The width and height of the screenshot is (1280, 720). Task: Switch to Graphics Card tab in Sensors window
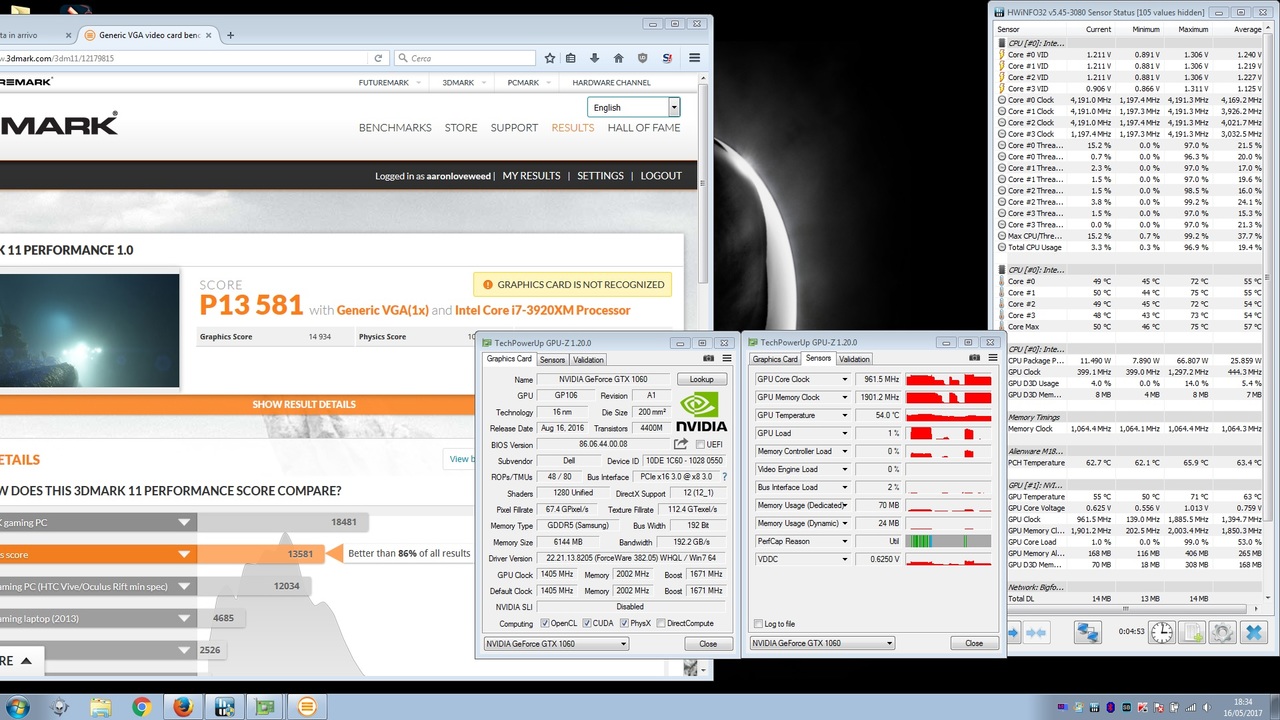pos(775,359)
